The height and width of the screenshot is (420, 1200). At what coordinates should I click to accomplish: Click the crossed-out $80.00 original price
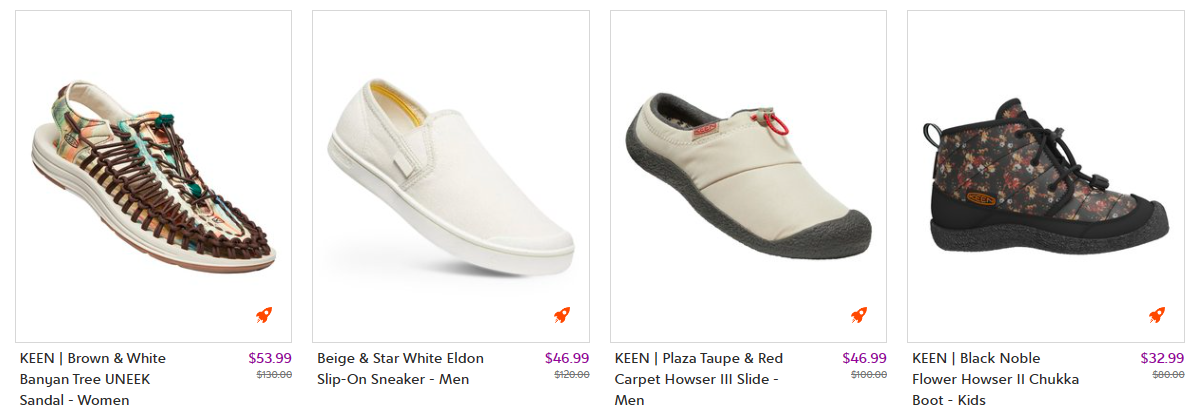[x=1168, y=375]
